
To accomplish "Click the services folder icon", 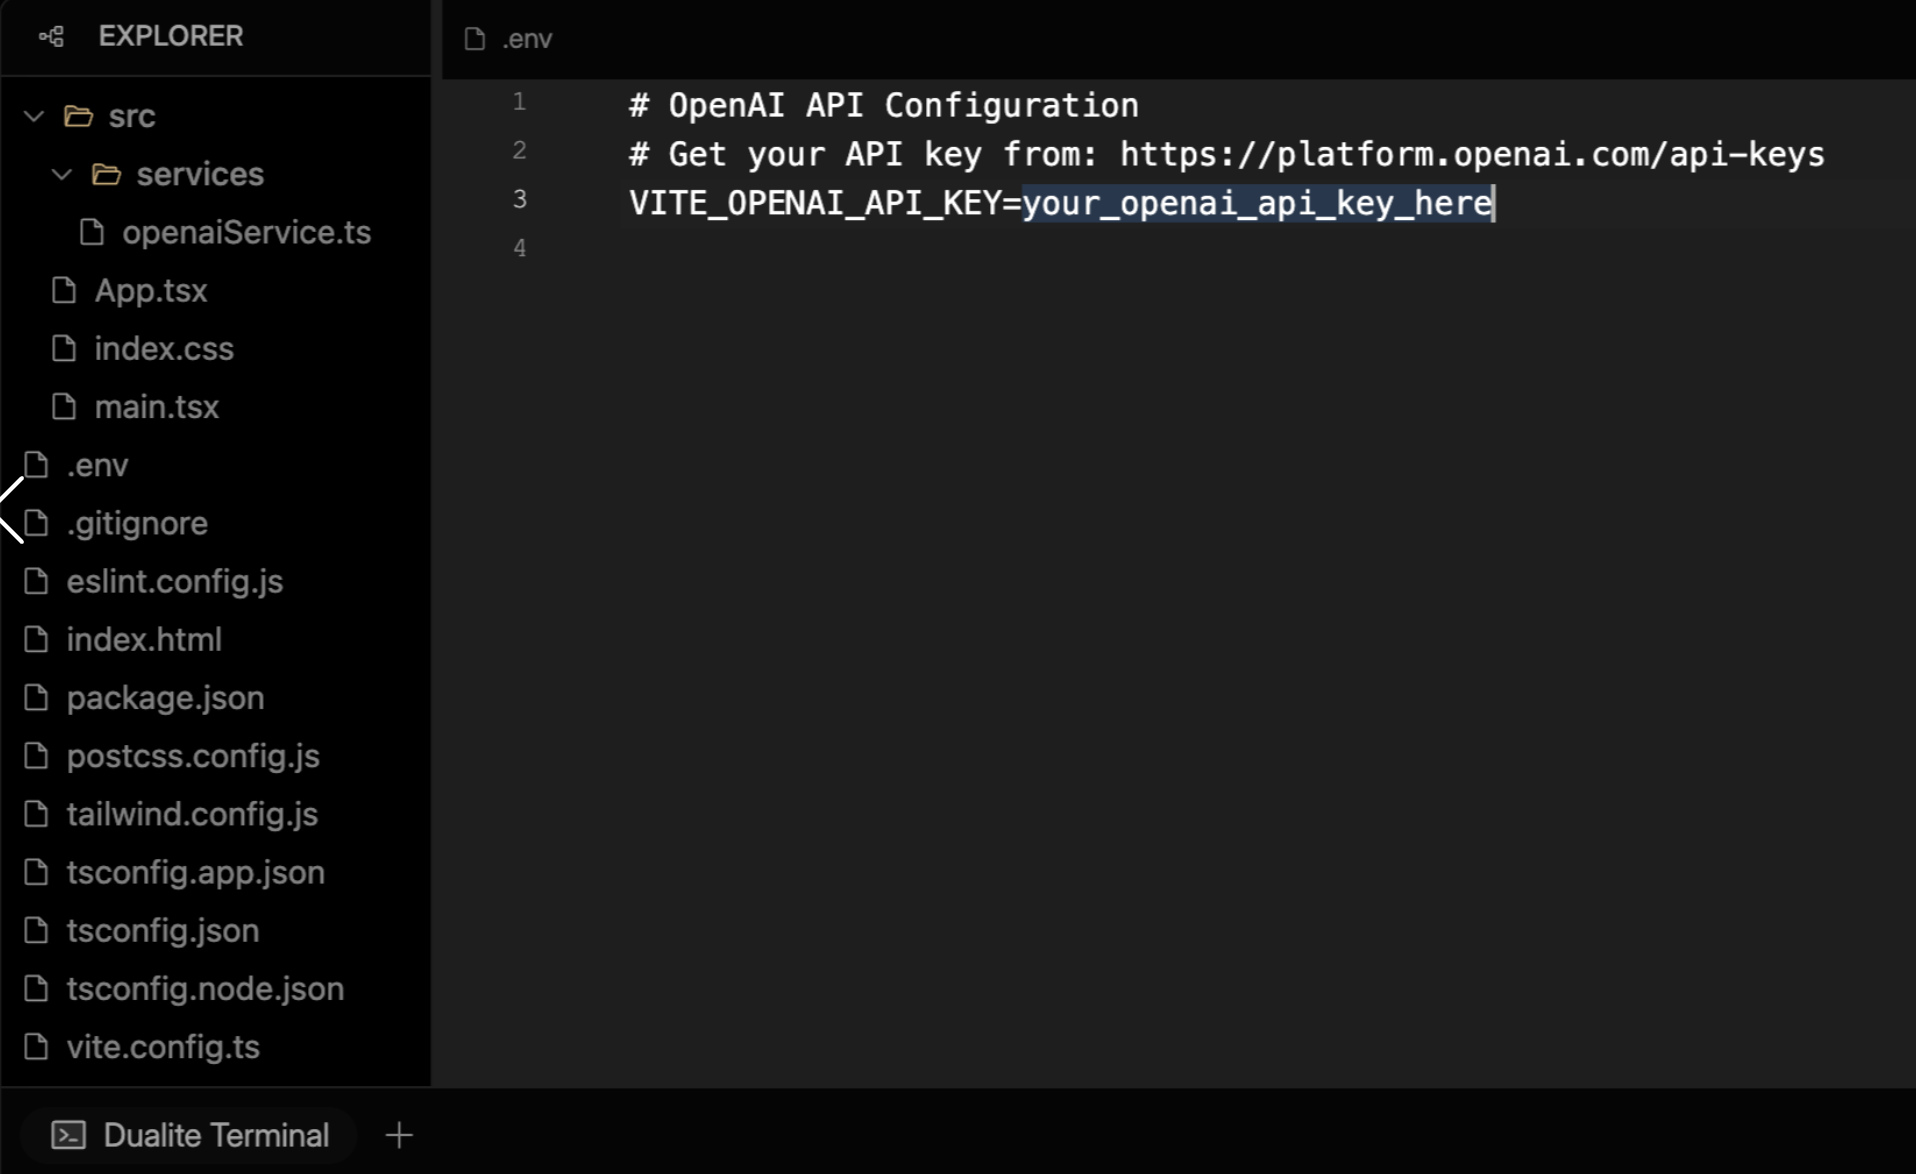I will point(107,174).
